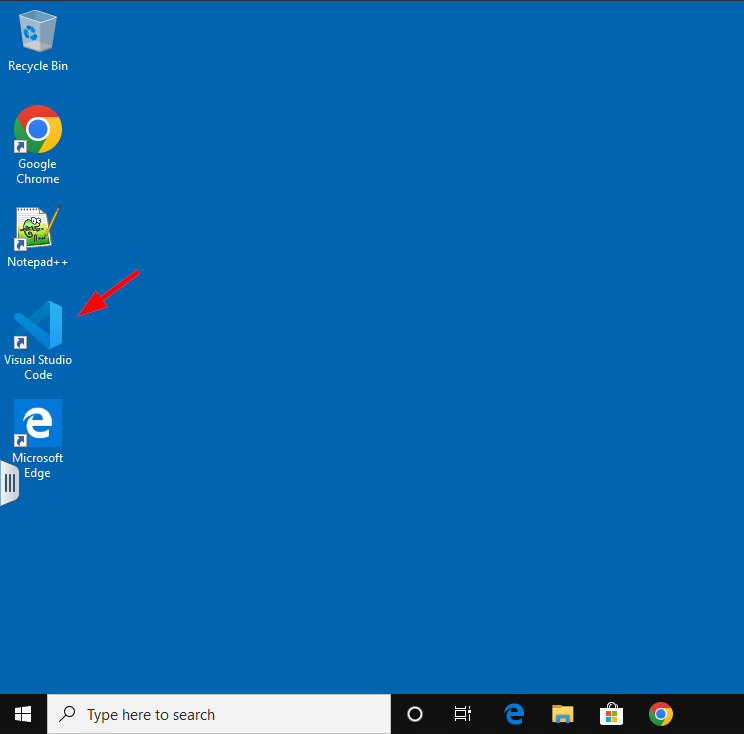Launch Chrome from the taskbar
The height and width of the screenshot is (734, 744).
660,714
